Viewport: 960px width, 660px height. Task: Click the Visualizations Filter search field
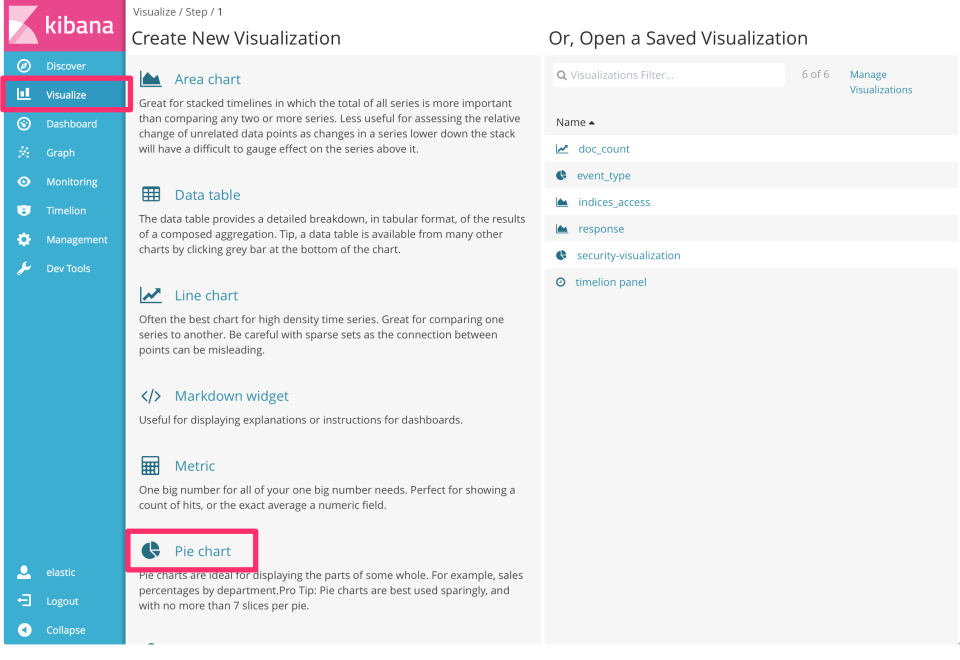tap(668, 74)
